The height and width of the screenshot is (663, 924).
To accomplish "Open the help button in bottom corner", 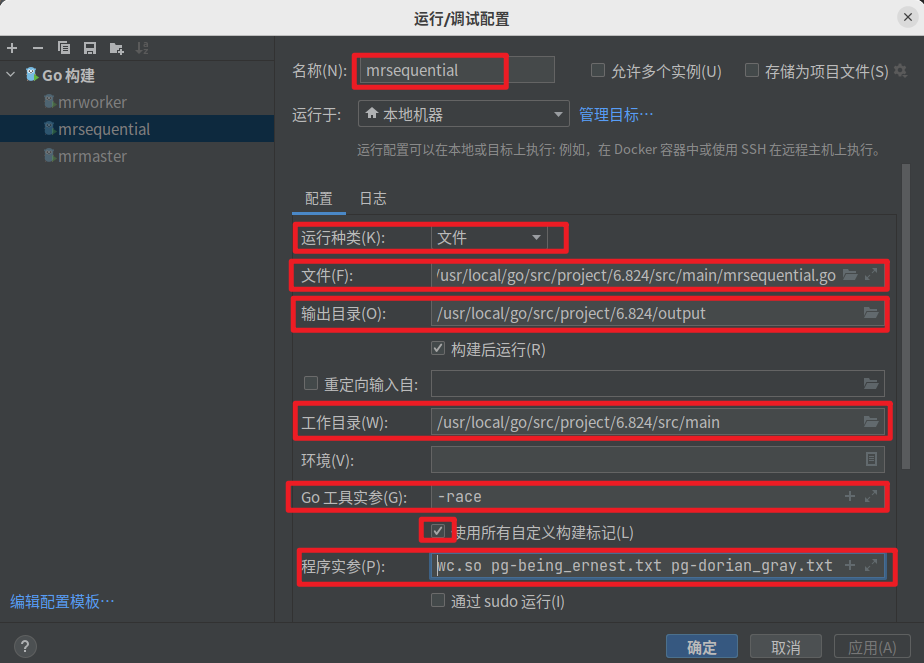I will (24, 646).
